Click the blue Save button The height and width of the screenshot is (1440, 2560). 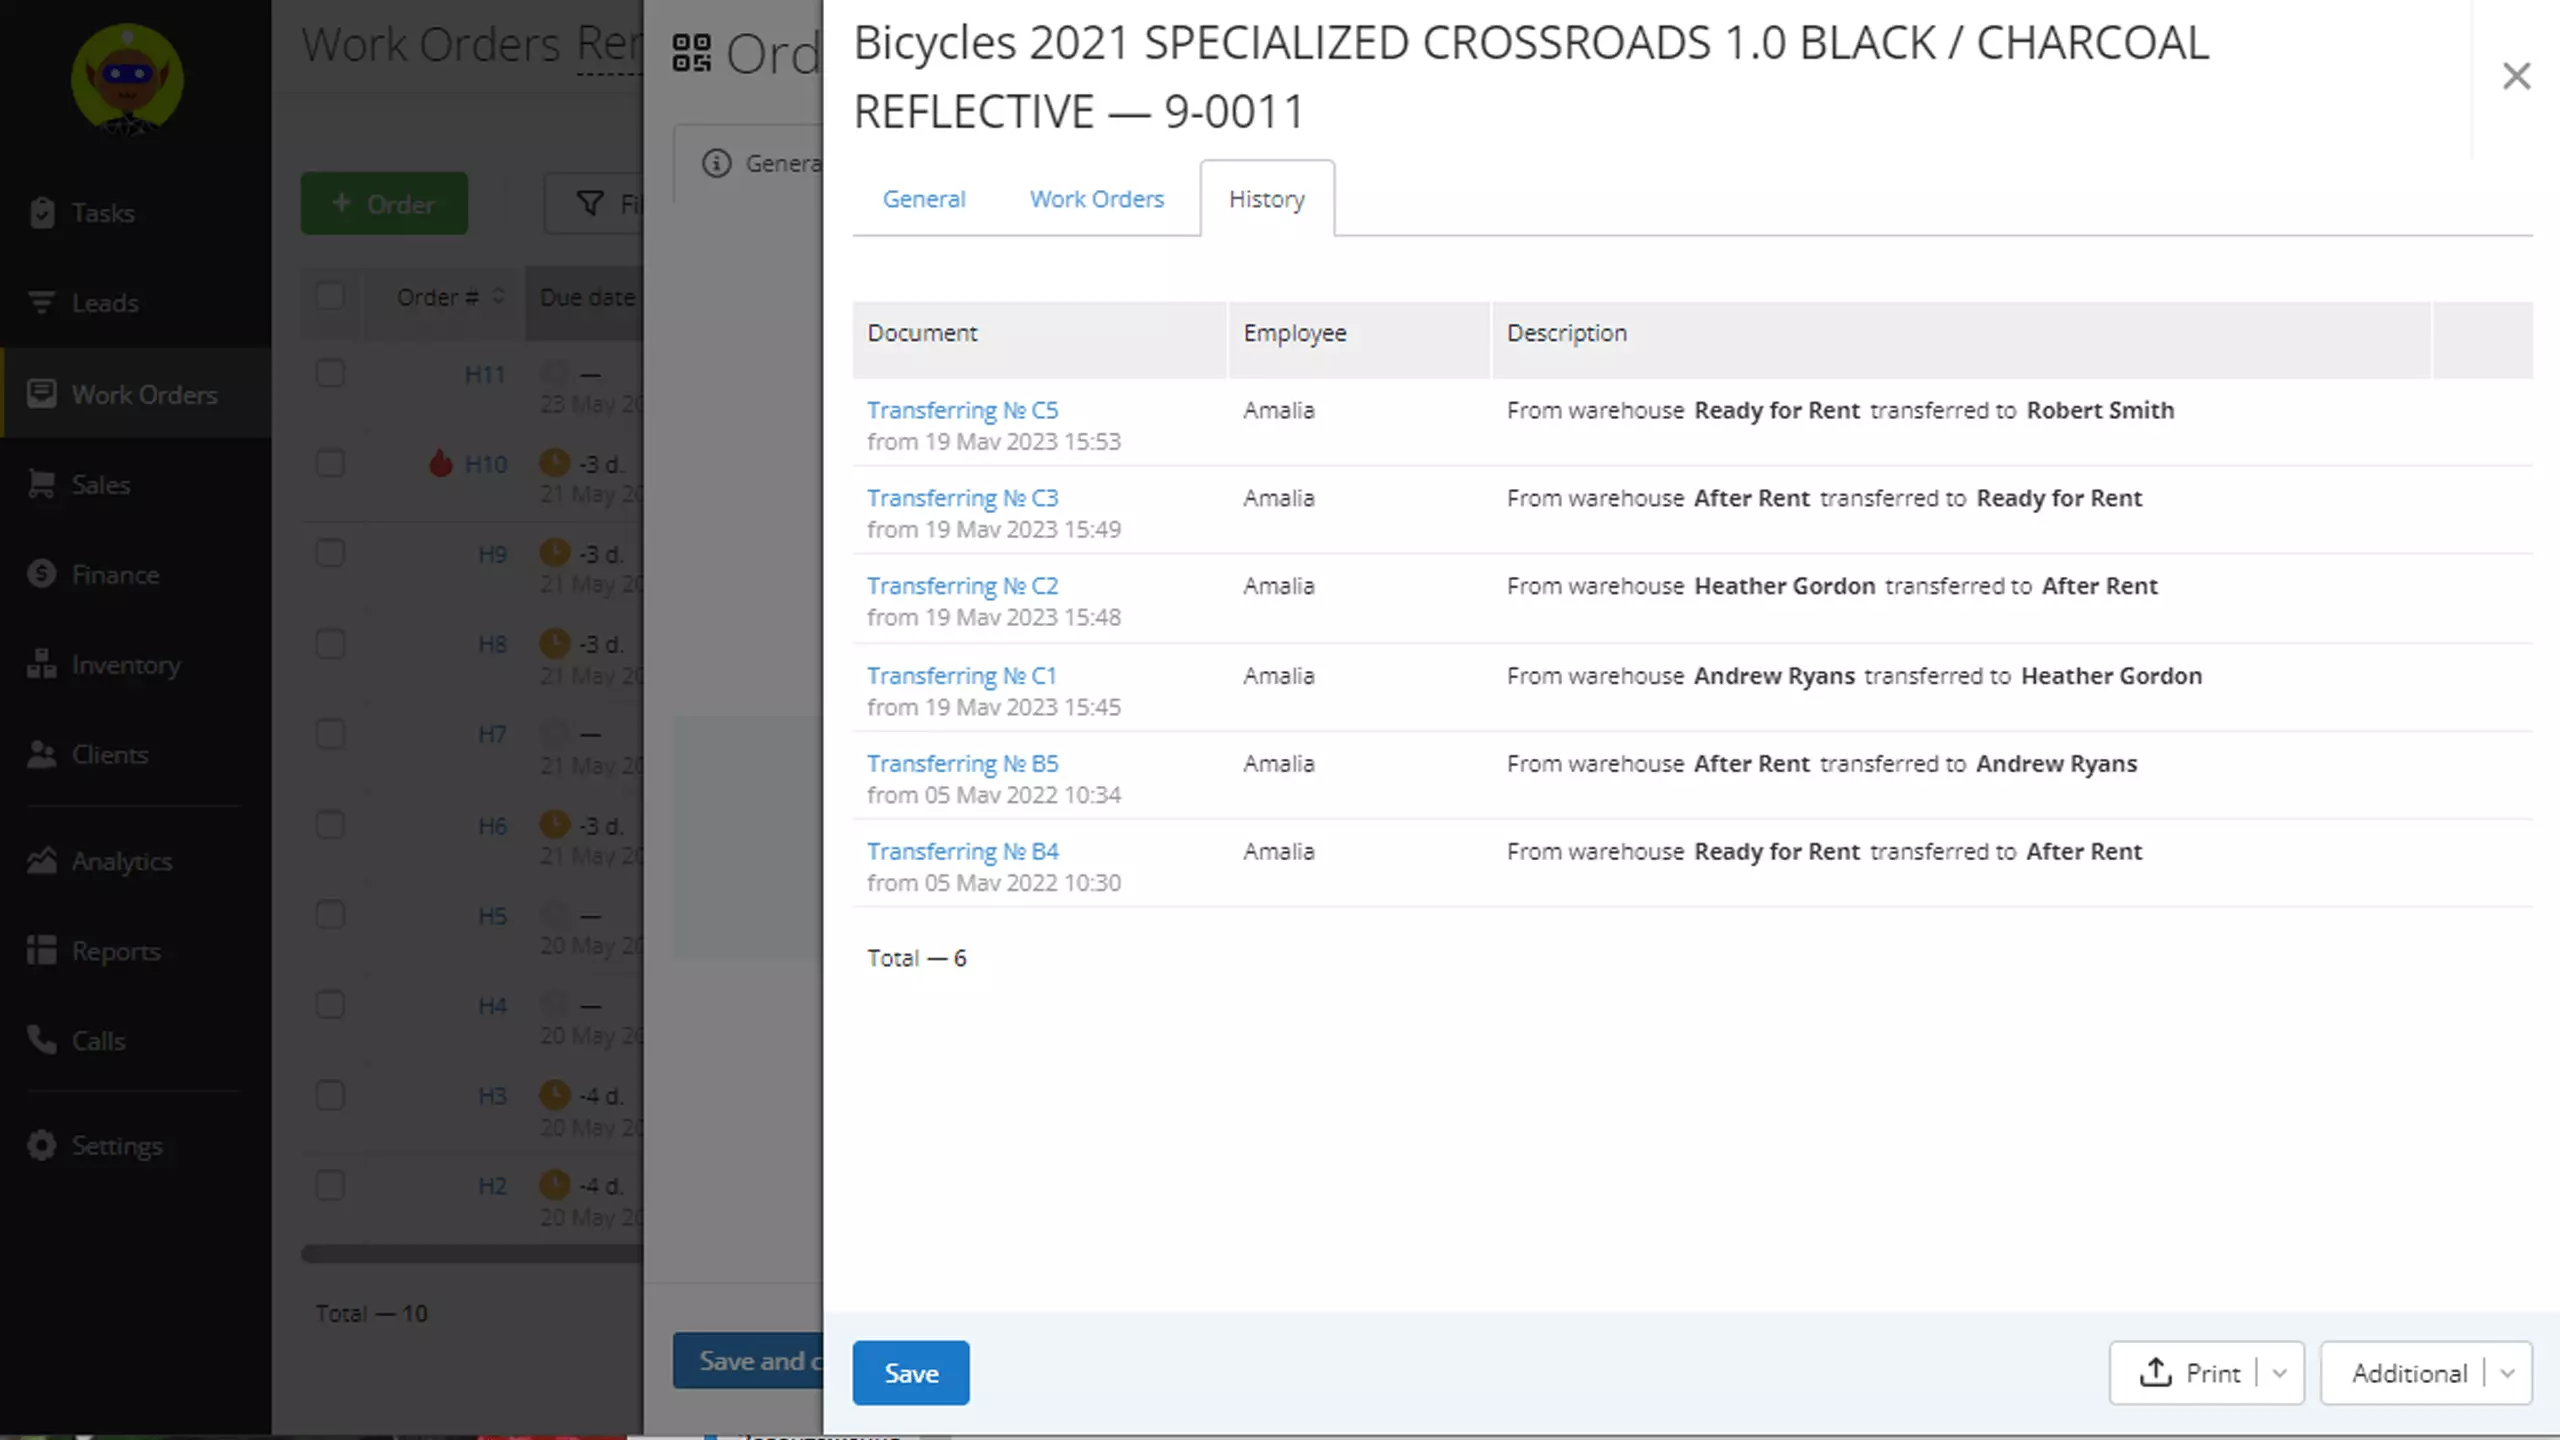coord(910,1373)
